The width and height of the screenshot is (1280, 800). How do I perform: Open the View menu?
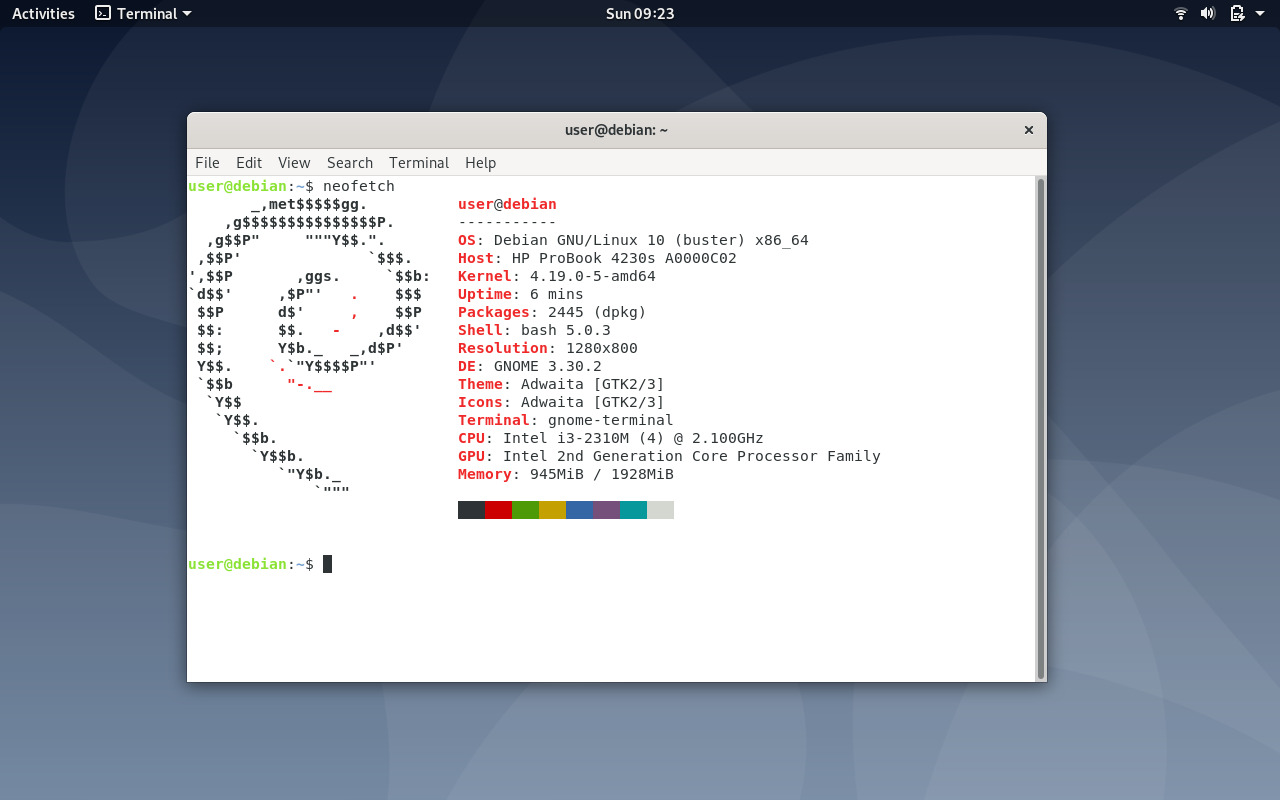(x=294, y=162)
